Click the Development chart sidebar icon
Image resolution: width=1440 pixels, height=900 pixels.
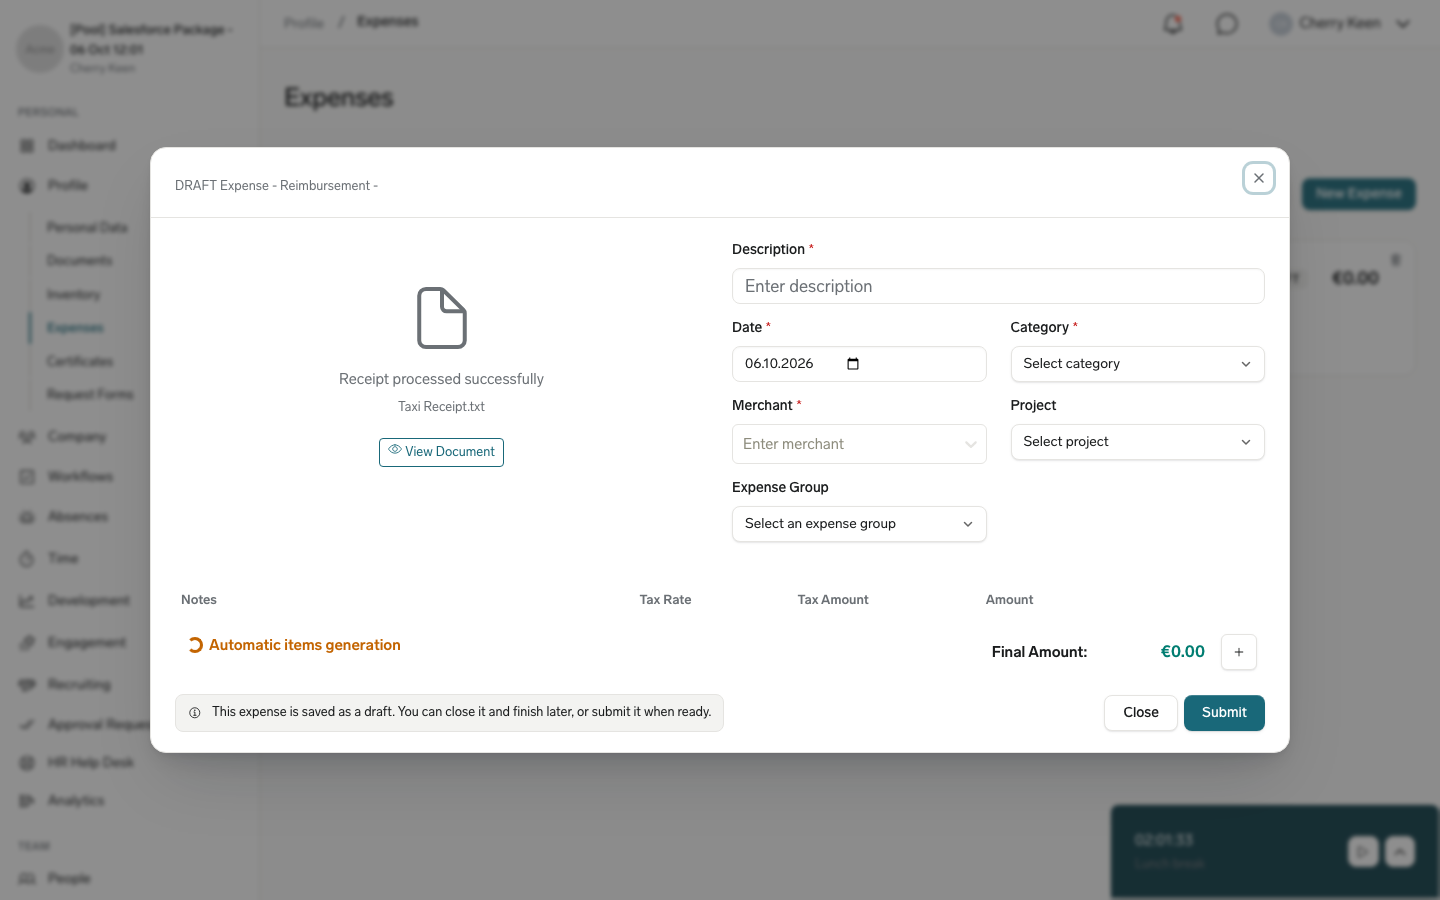coord(27,601)
